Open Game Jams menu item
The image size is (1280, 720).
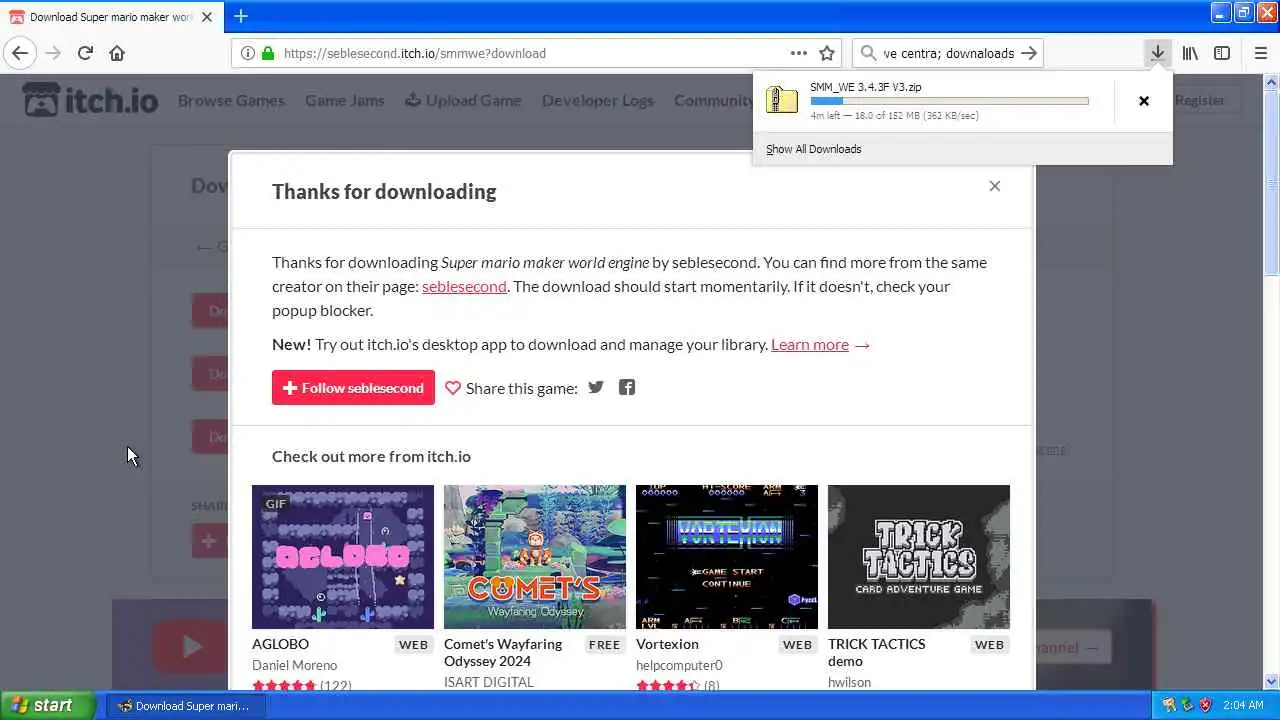click(x=344, y=100)
